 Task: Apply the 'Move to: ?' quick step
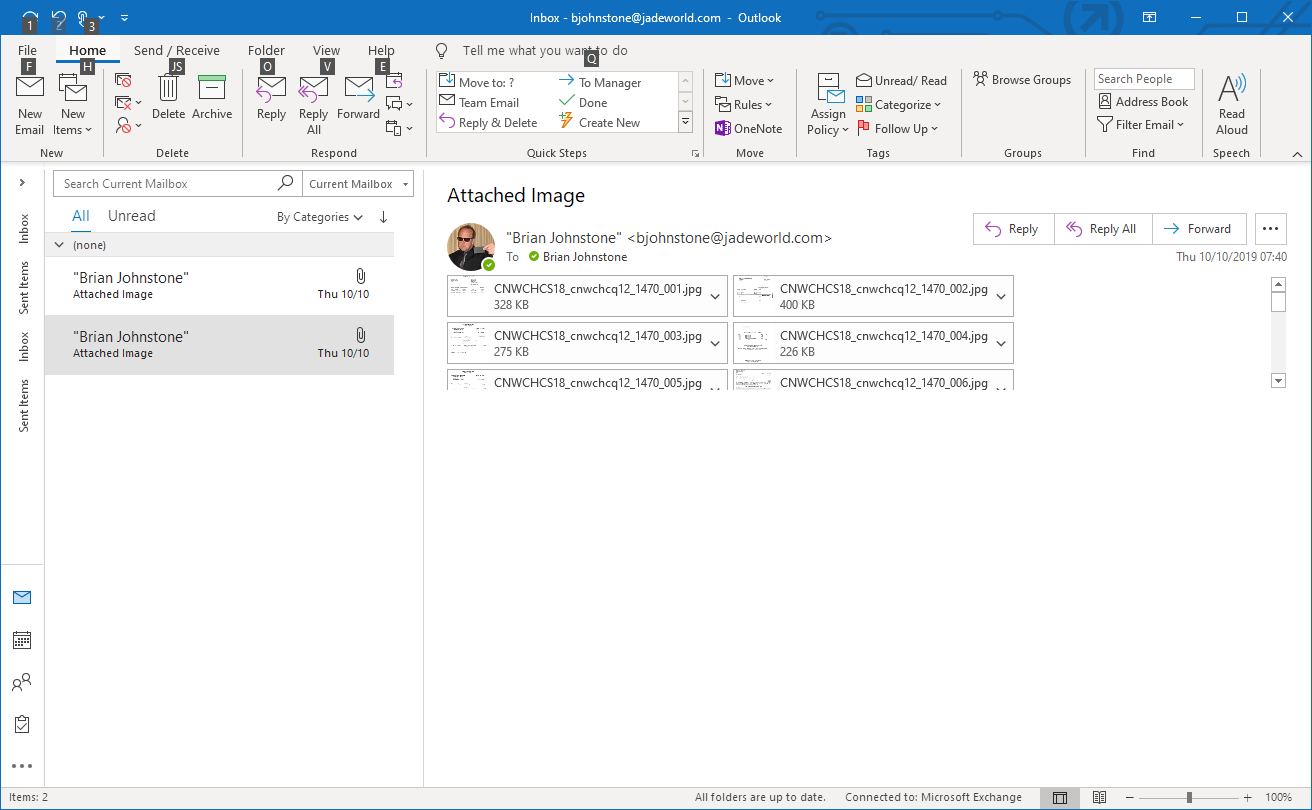click(477, 83)
